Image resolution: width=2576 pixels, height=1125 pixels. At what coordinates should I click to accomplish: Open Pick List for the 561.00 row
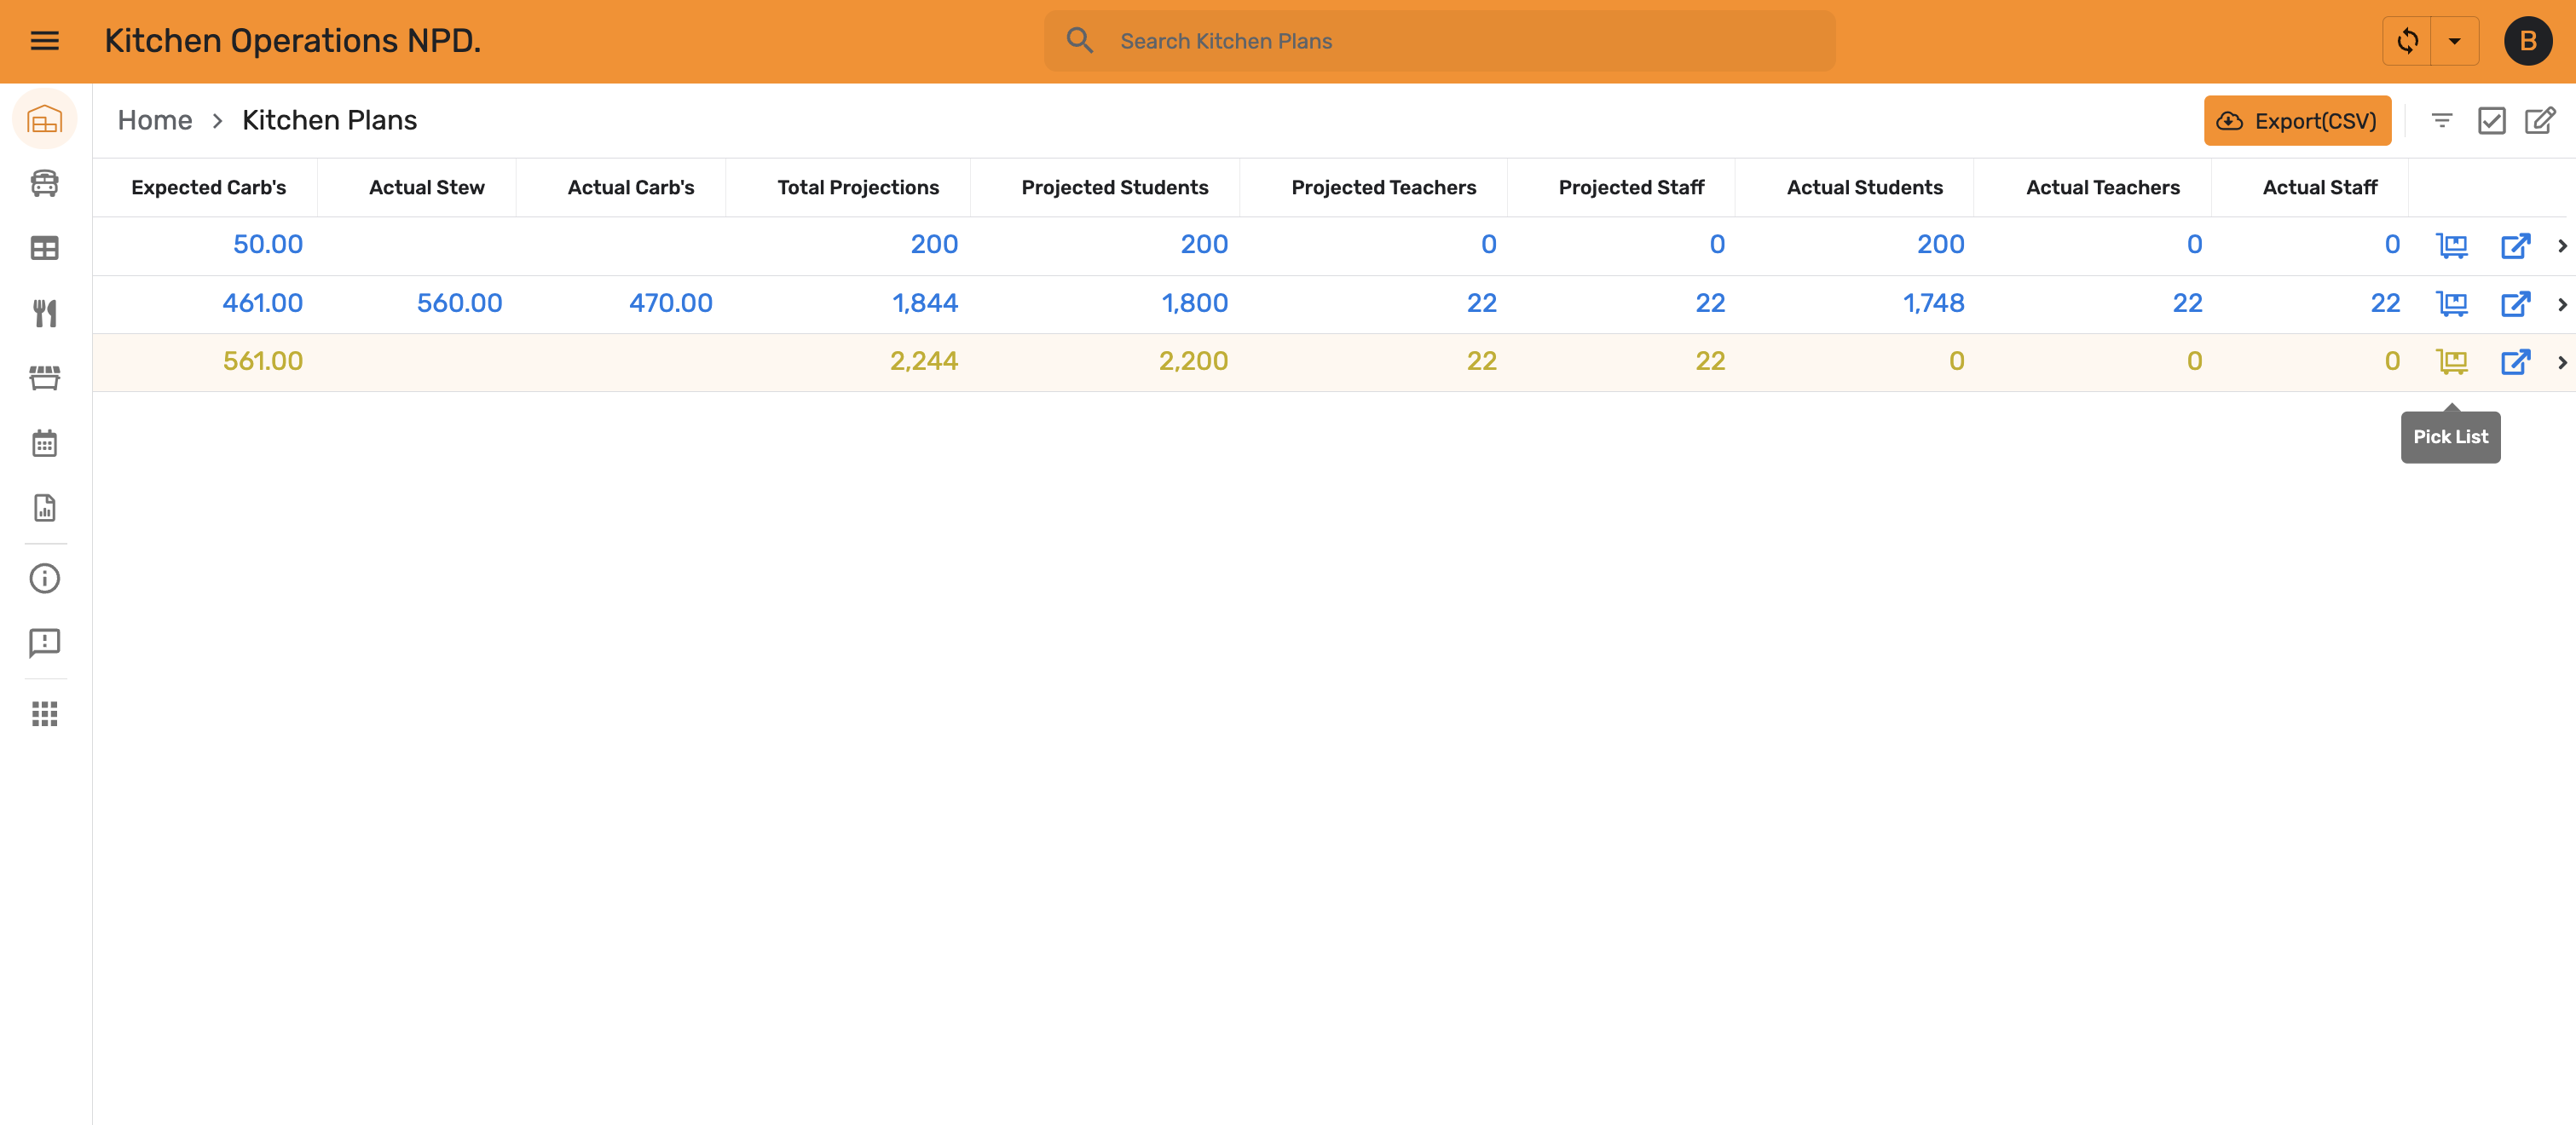tap(2451, 361)
